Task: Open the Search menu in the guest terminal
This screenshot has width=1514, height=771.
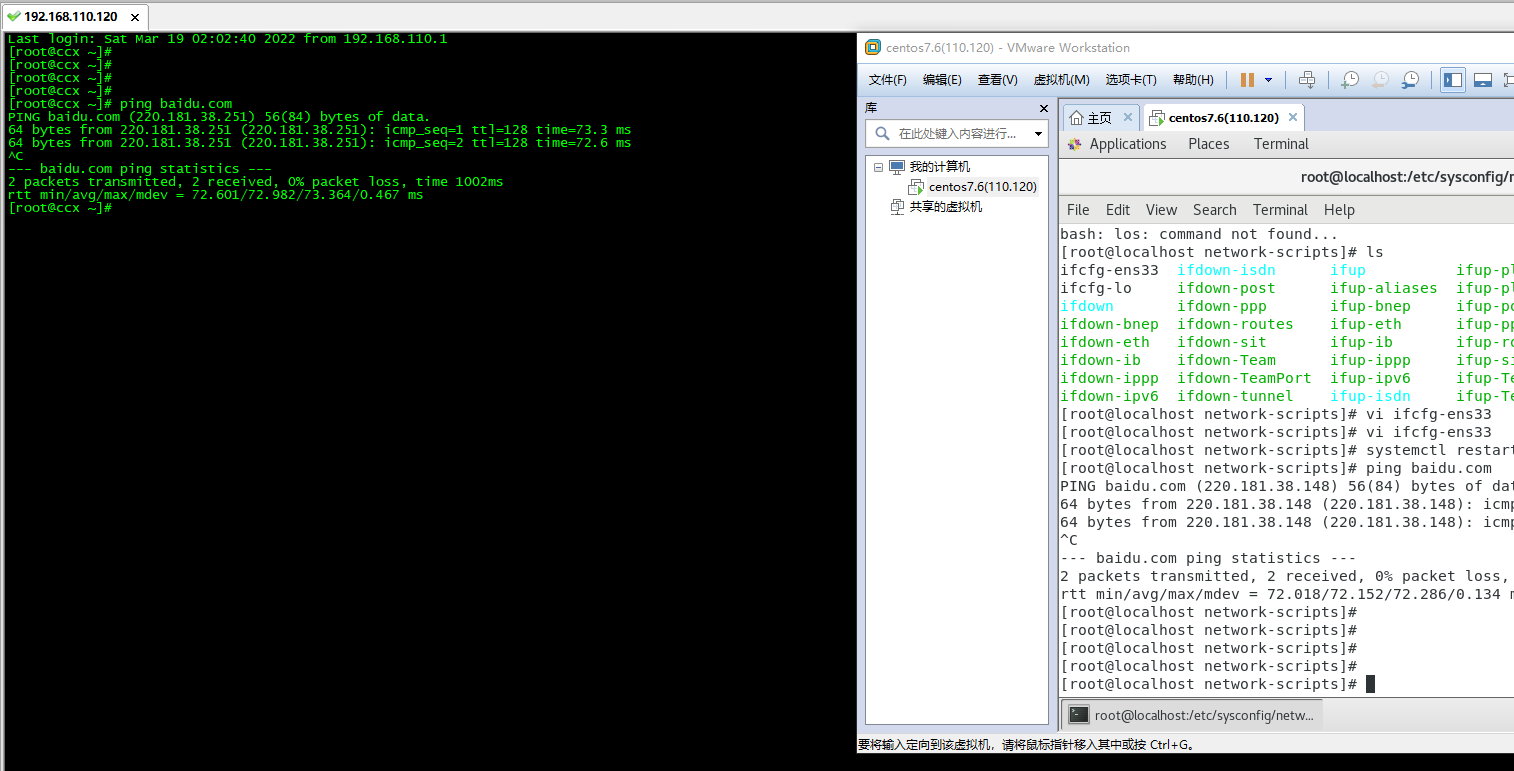Action: tap(1215, 210)
